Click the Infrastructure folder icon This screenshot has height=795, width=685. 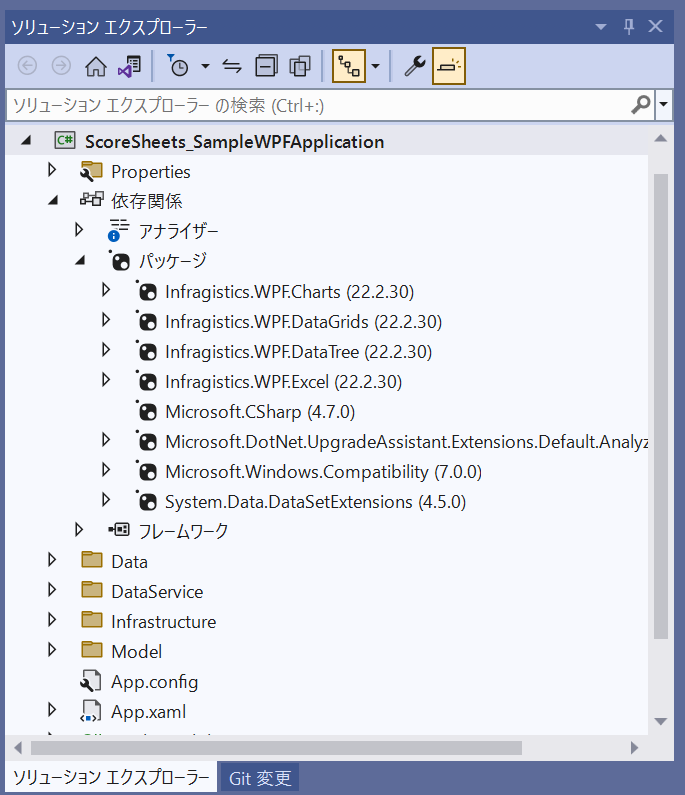tap(92, 620)
